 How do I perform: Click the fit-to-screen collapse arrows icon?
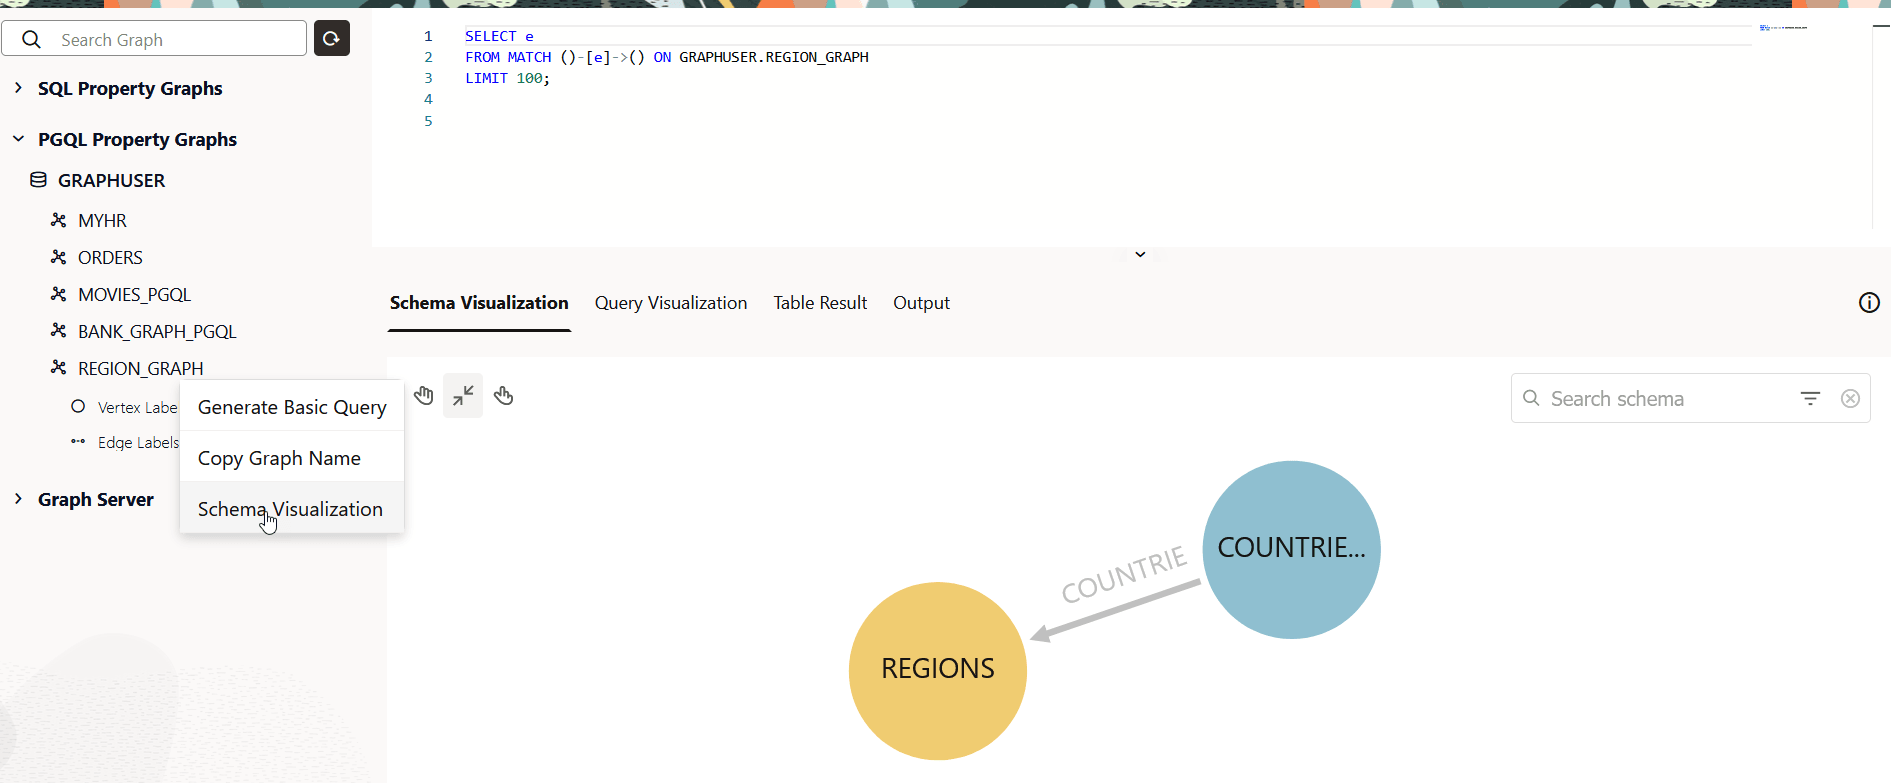pos(463,396)
